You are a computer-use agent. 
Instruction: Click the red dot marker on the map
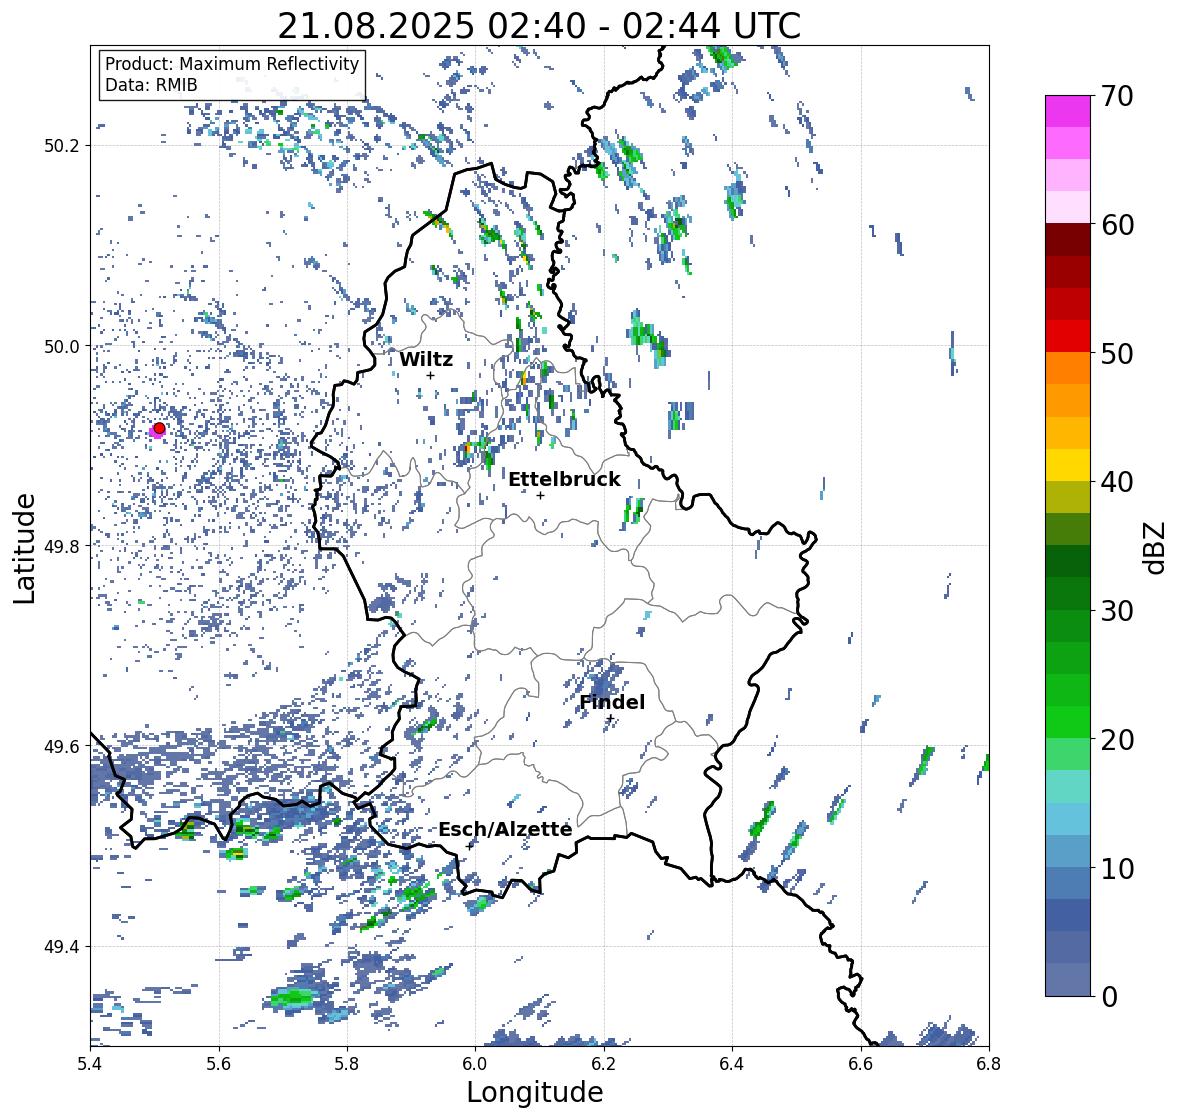[x=159, y=428]
